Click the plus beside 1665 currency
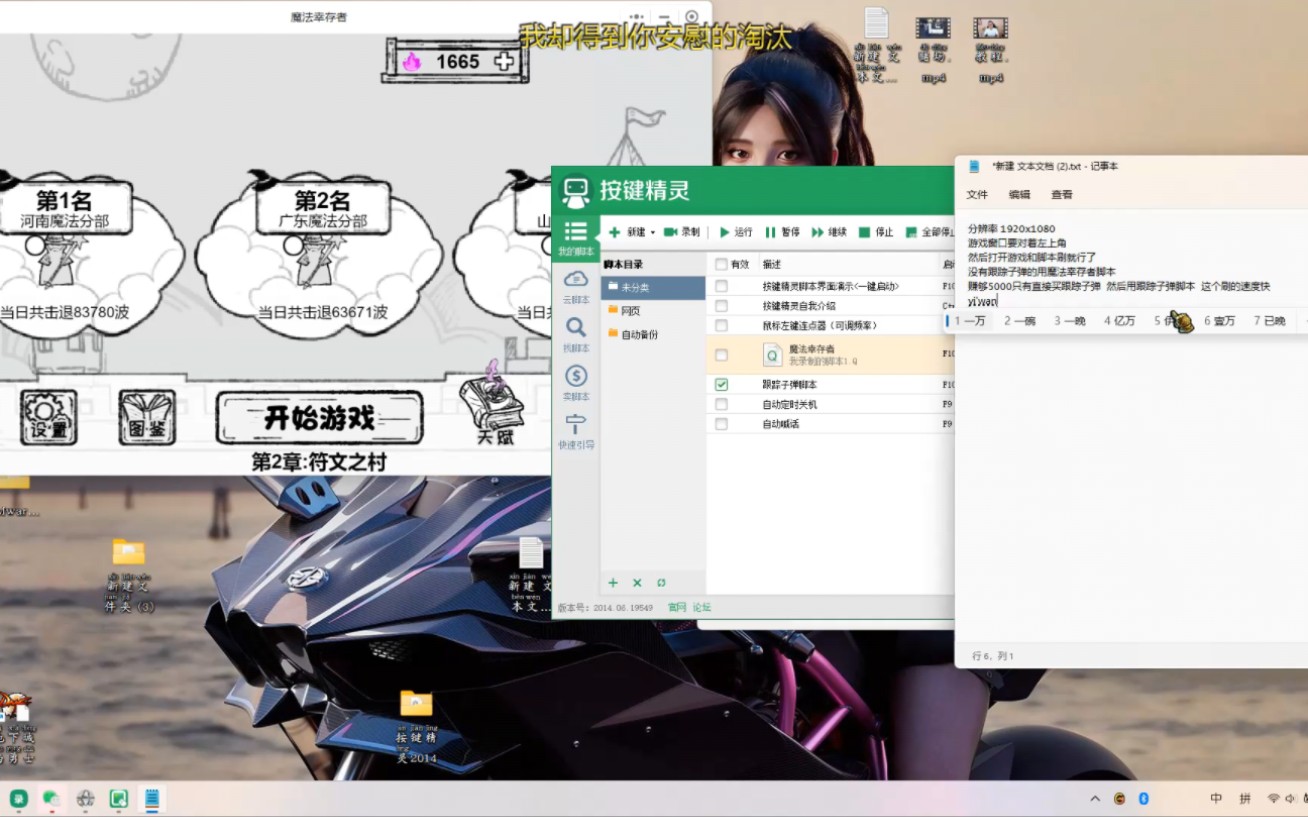This screenshot has width=1308, height=817. (x=504, y=62)
